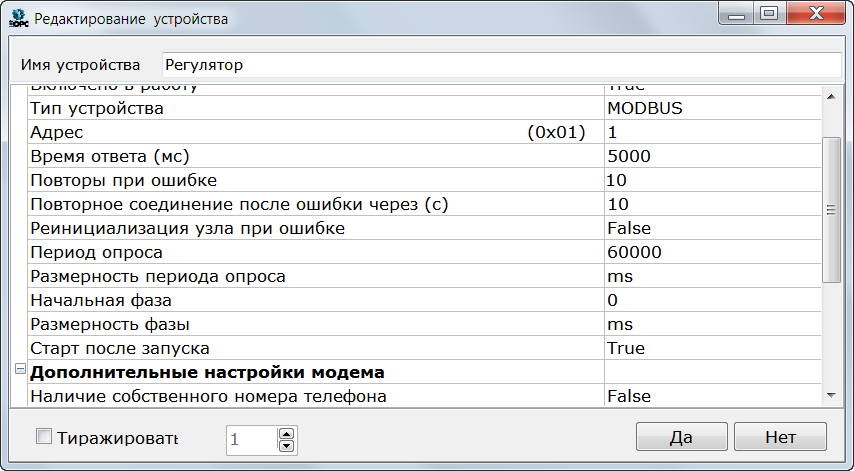854x471 pixels.
Task: Click the Начальная фаза label
Action: (101, 300)
